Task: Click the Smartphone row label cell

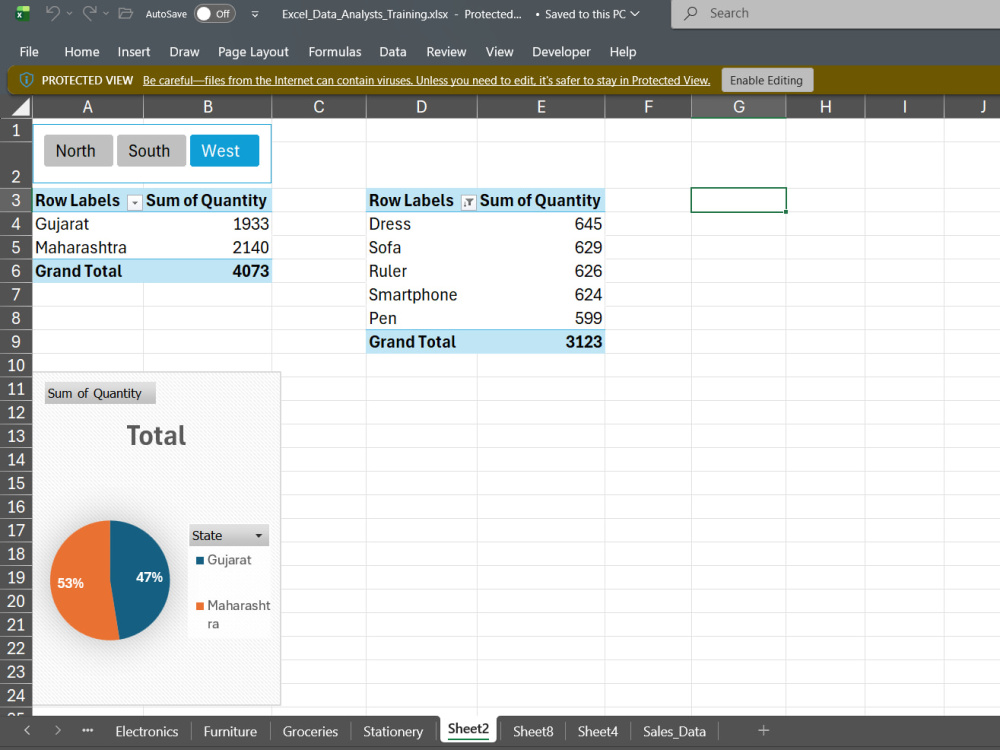Action: [x=422, y=295]
